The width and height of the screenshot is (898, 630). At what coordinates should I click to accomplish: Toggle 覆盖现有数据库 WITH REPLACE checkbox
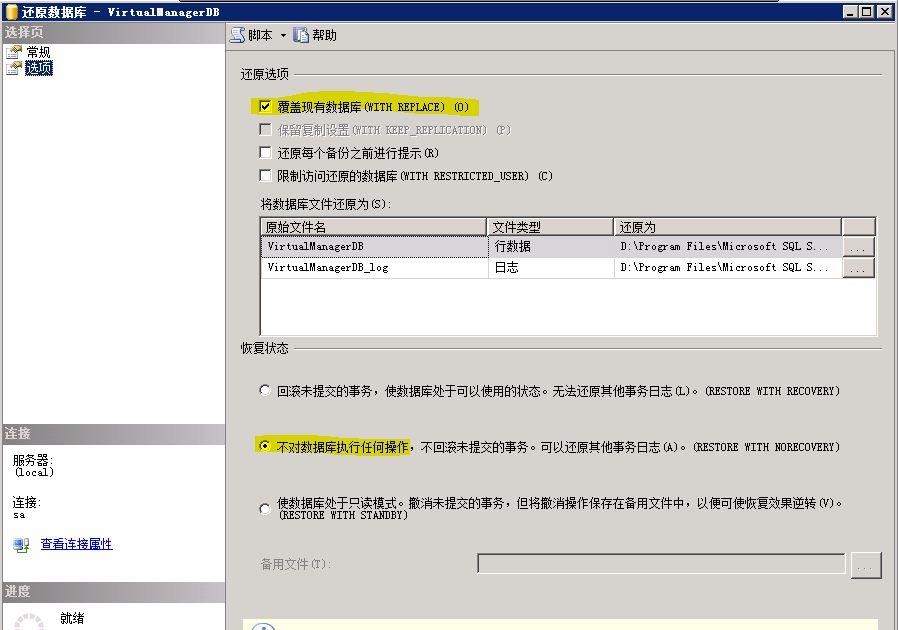265,106
